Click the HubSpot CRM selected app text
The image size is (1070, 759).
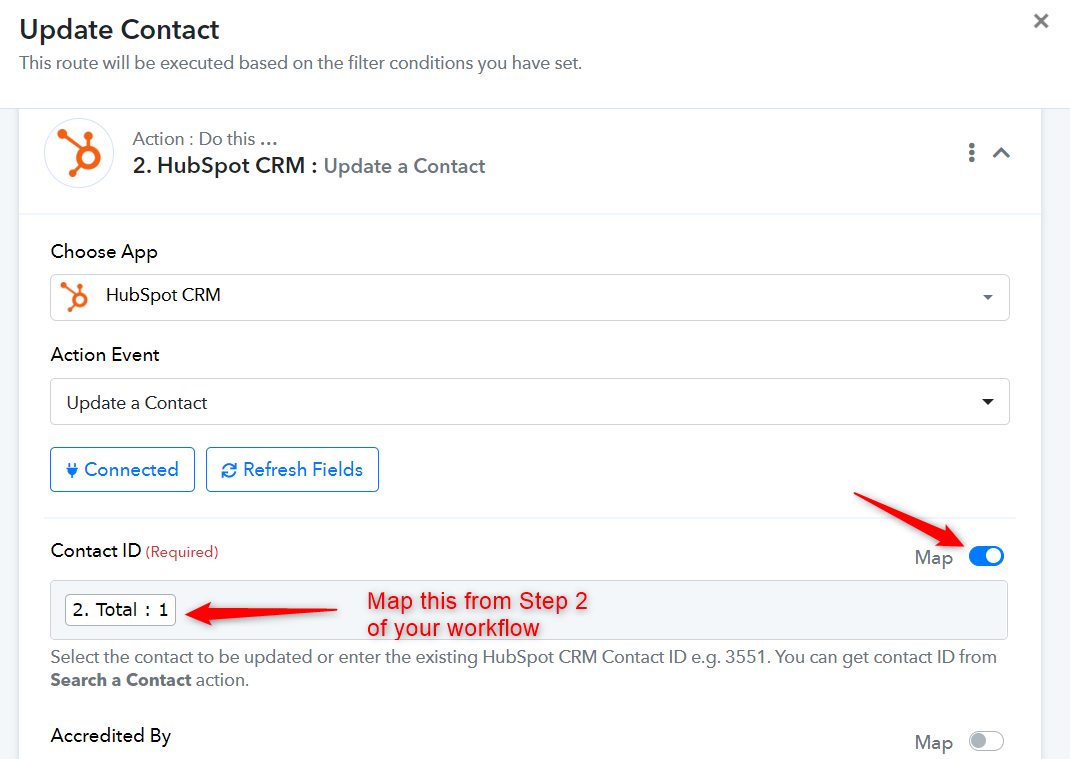point(163,296)
